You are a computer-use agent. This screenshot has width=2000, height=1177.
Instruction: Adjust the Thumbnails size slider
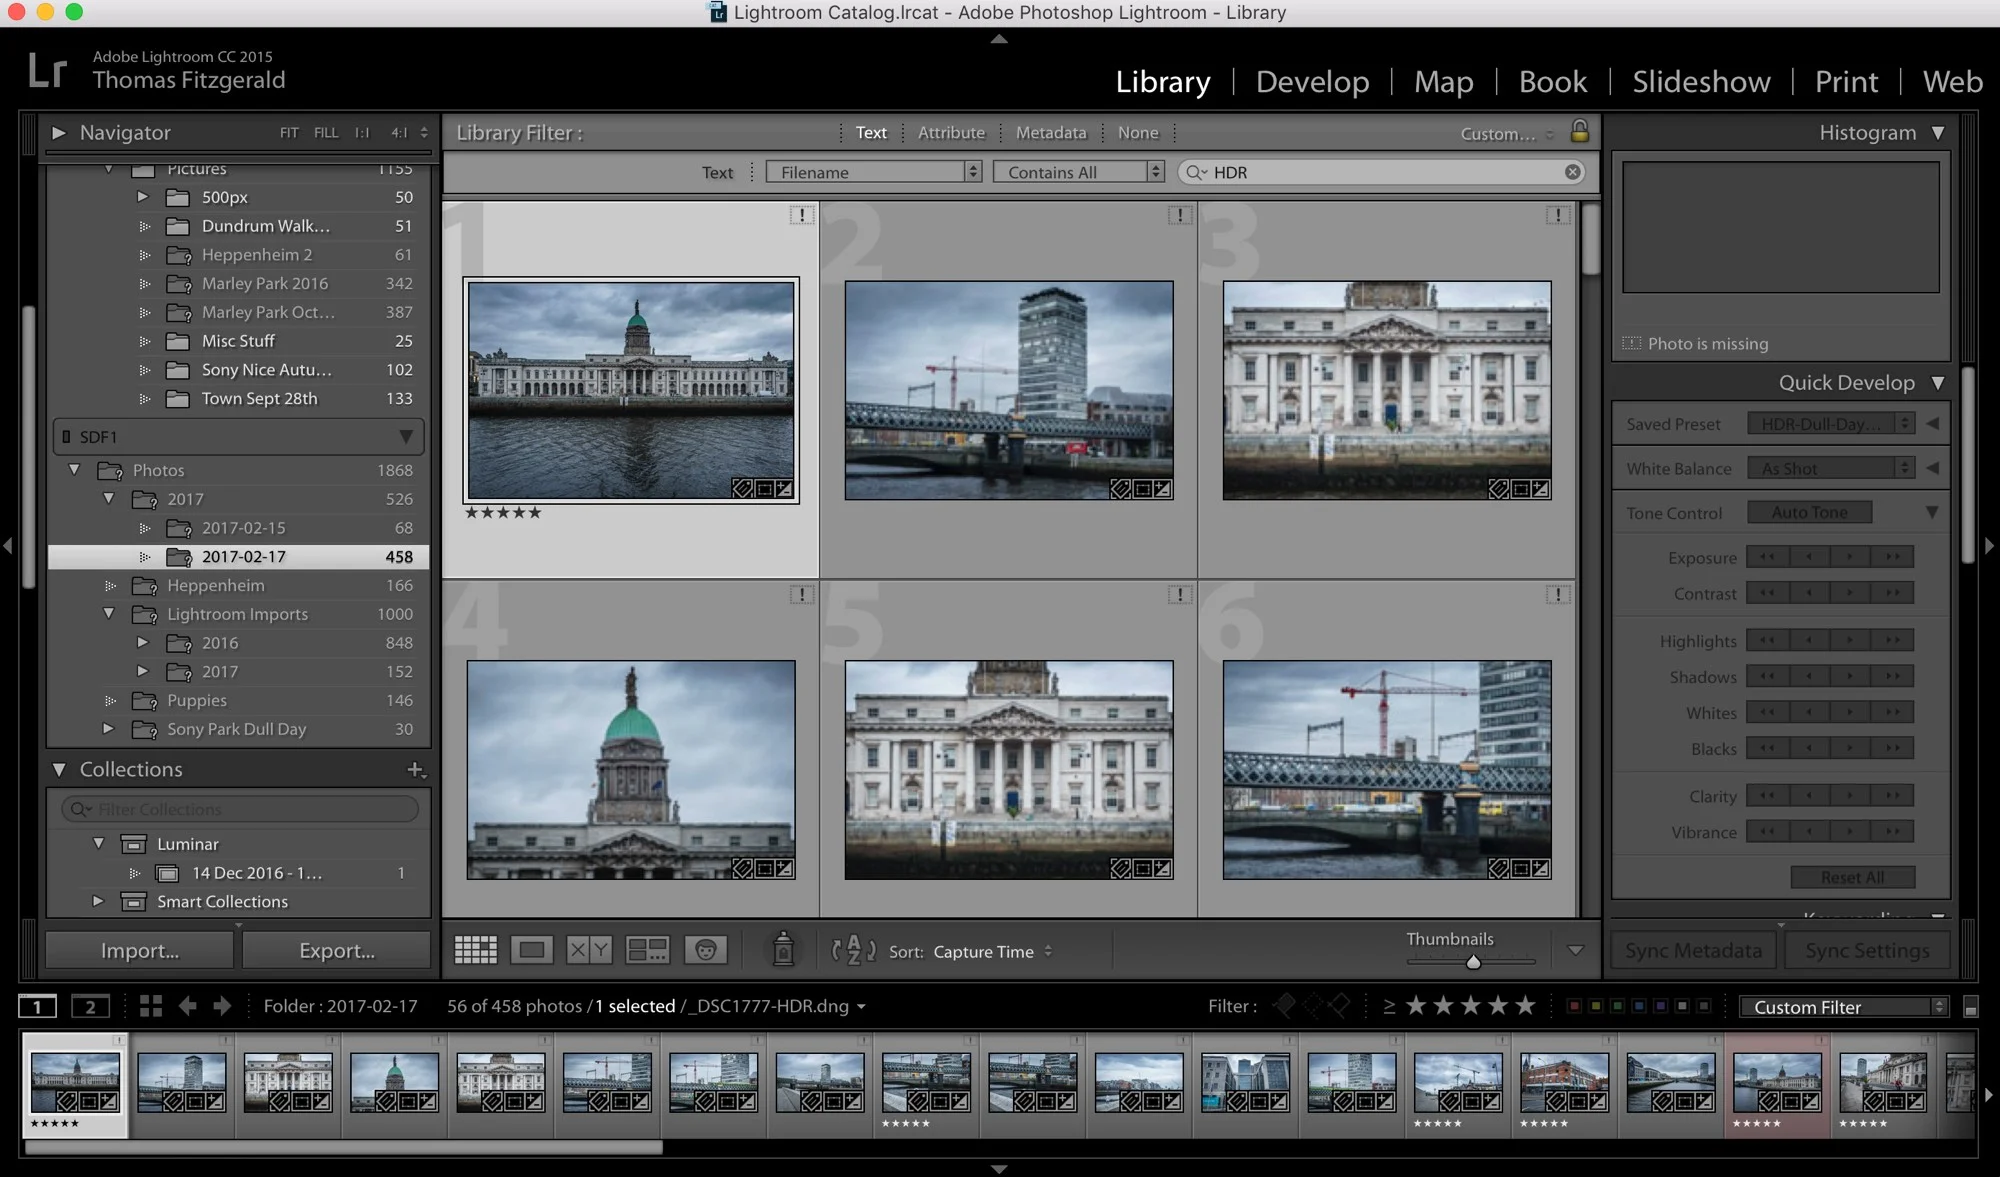click(x=1473, y=962)
